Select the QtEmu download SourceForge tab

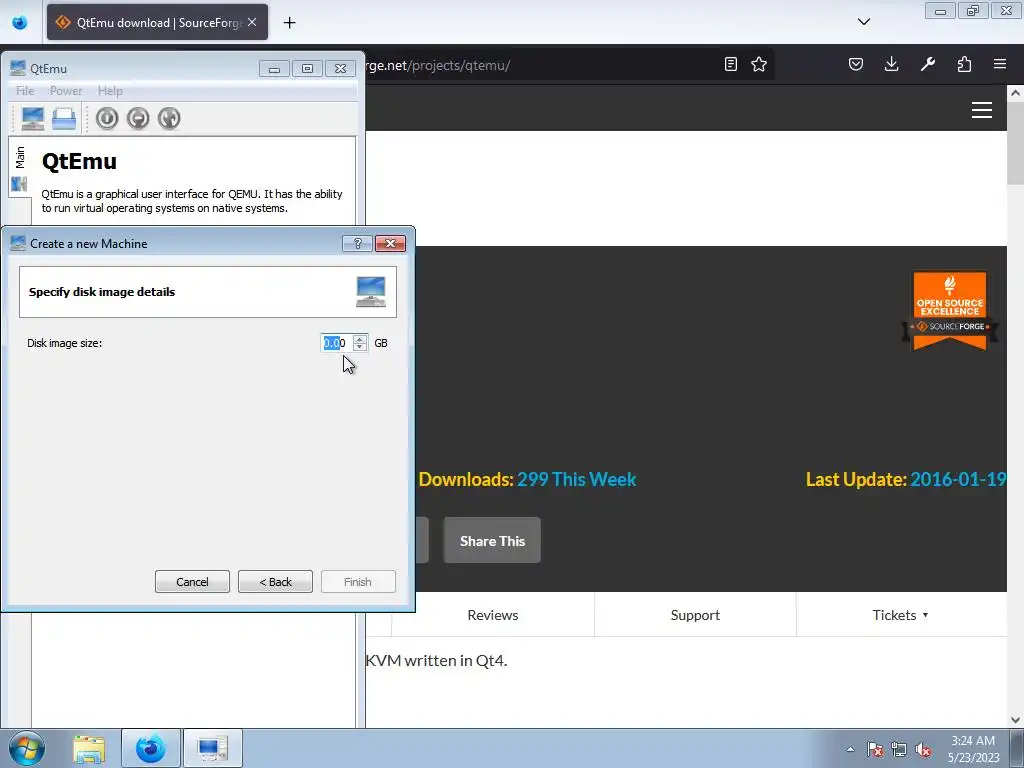pyautogui.click(x=157, y=22)
